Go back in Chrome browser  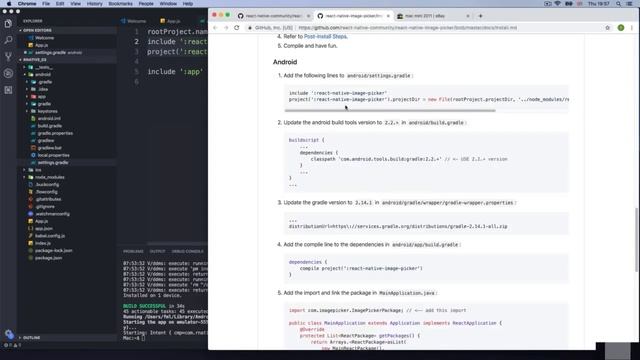click(216, 28)
